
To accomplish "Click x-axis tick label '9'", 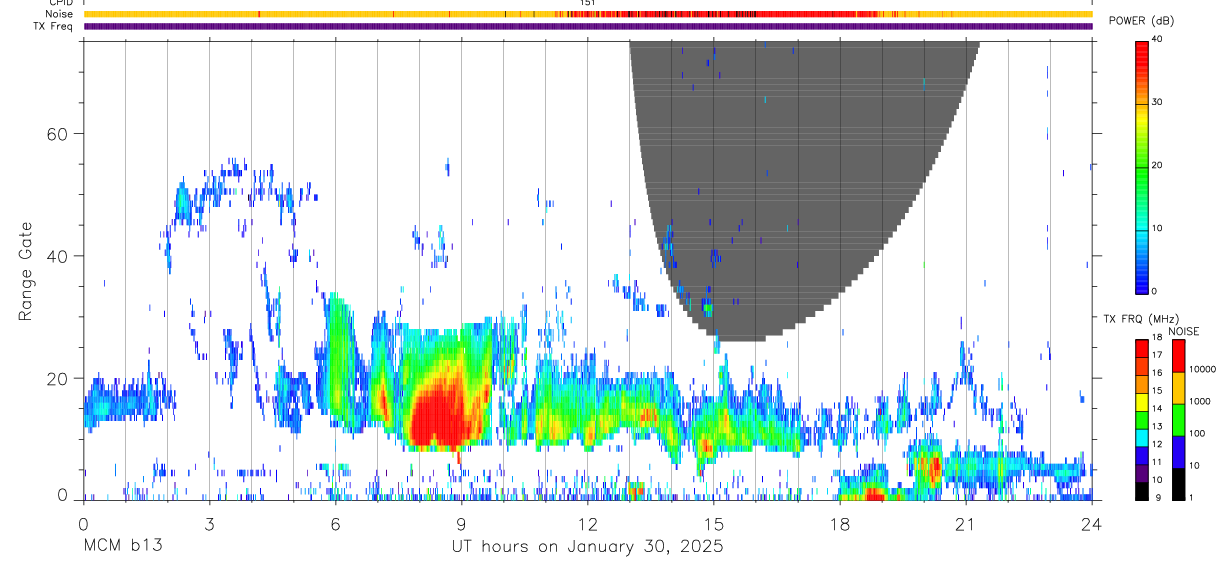I will [x=461, y=523].
